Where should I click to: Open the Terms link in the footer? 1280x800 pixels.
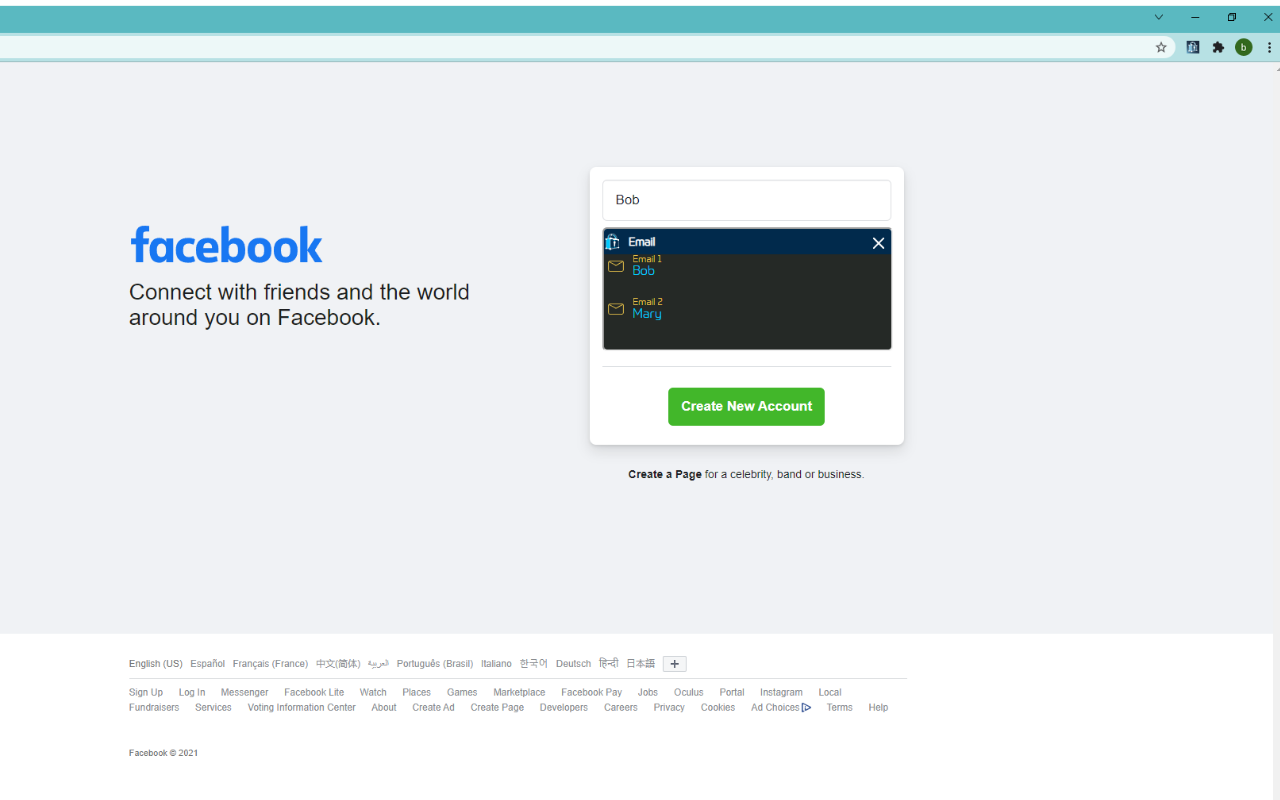[839, 707]
